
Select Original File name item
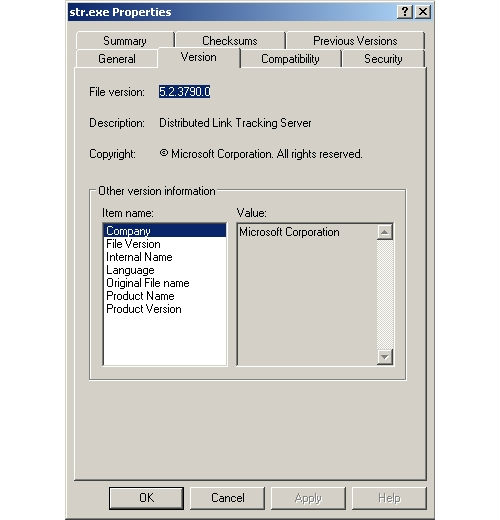[x=165, y=283]
